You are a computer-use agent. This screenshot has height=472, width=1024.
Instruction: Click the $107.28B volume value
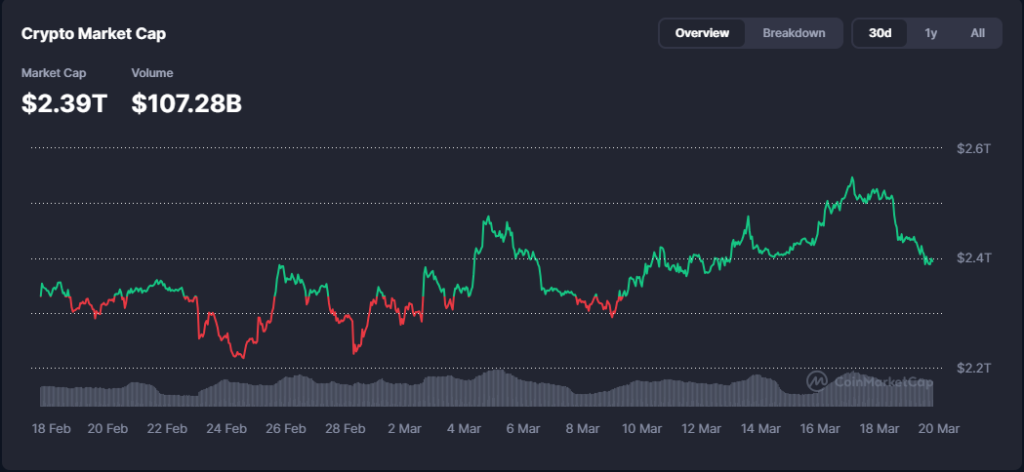click(x=186, y=102)
